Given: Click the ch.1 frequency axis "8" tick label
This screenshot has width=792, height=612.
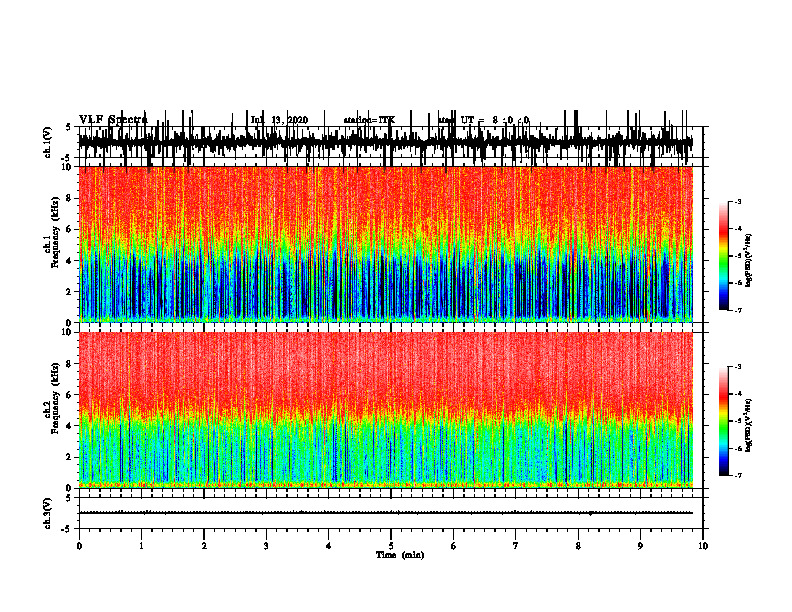Looking at the screenshot, I should tap(70, 198).
